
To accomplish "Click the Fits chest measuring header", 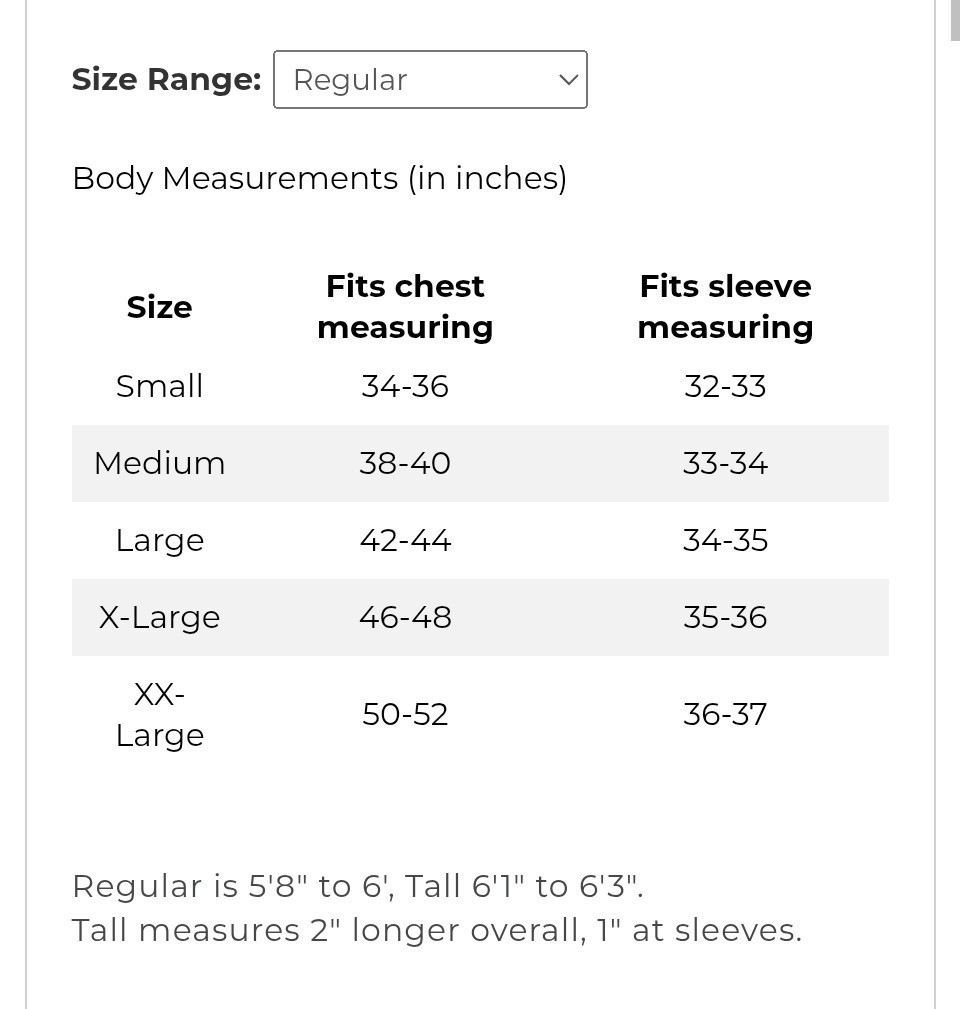I will (405, 307).
